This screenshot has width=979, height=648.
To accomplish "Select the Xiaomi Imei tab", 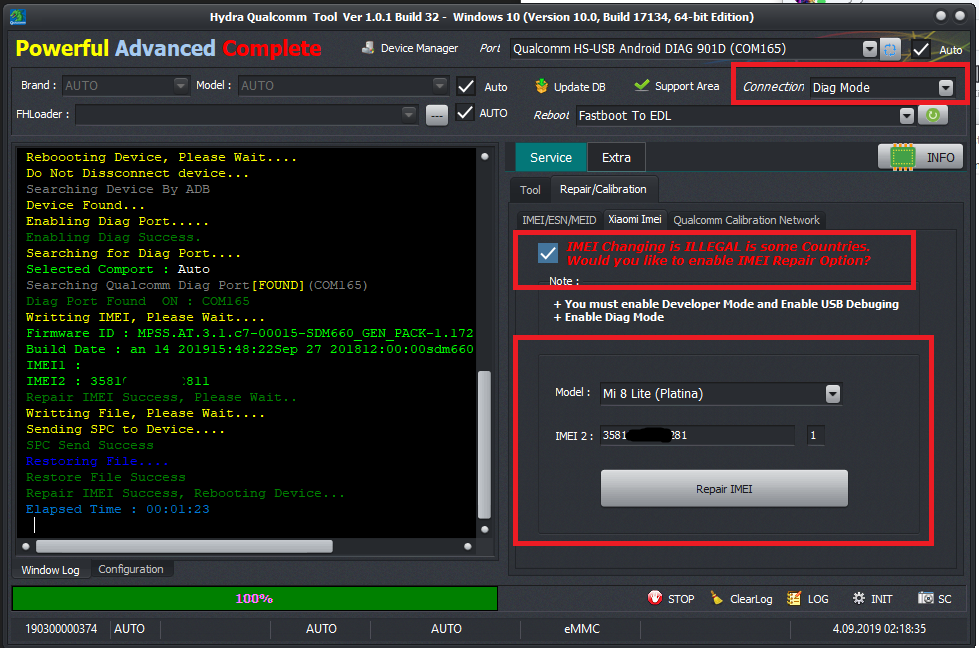I will click(635, 219).
